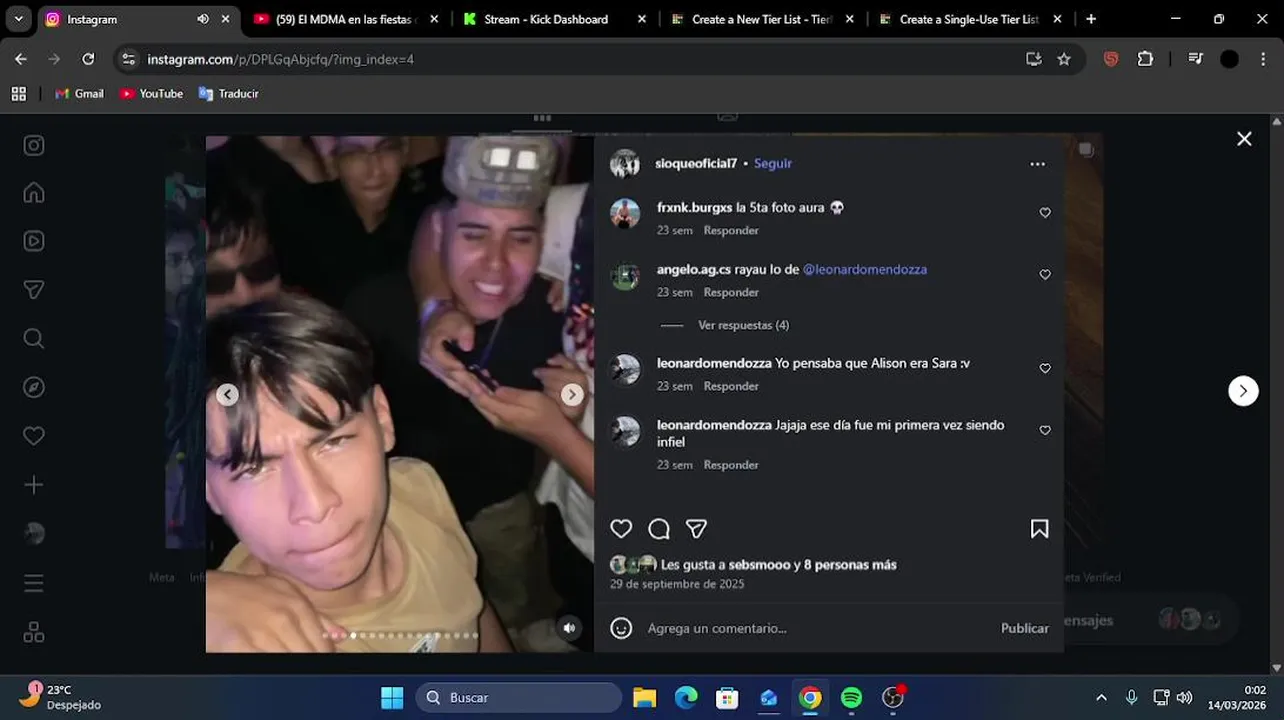Open frxnk.burgxs username link
Image resolution: width=1284 pixels, height=720 pixels.
(695, 207)
